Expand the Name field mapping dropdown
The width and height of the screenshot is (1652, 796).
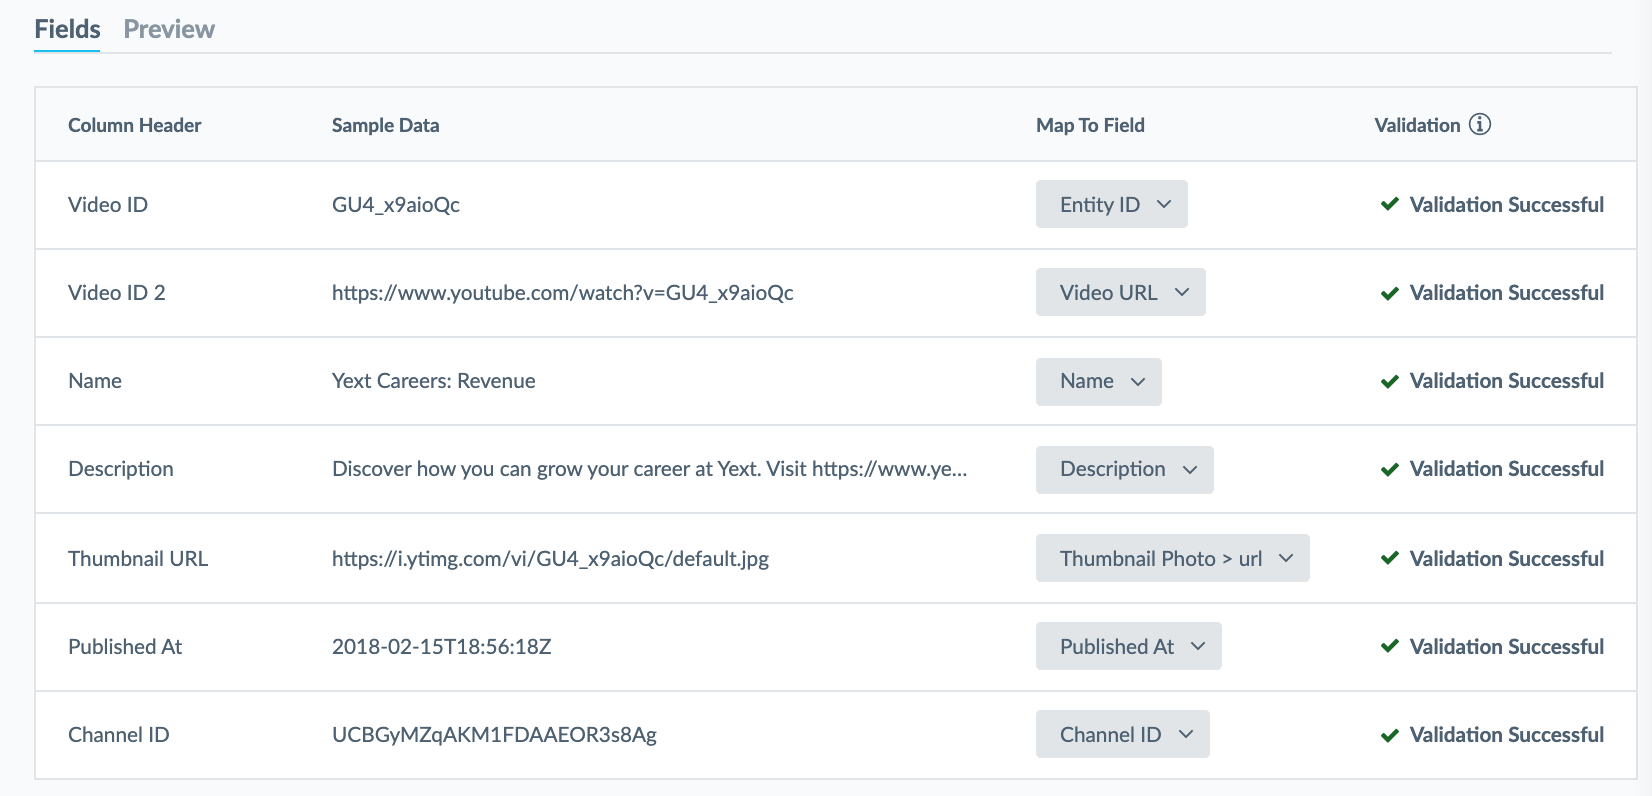(1099, 381)
